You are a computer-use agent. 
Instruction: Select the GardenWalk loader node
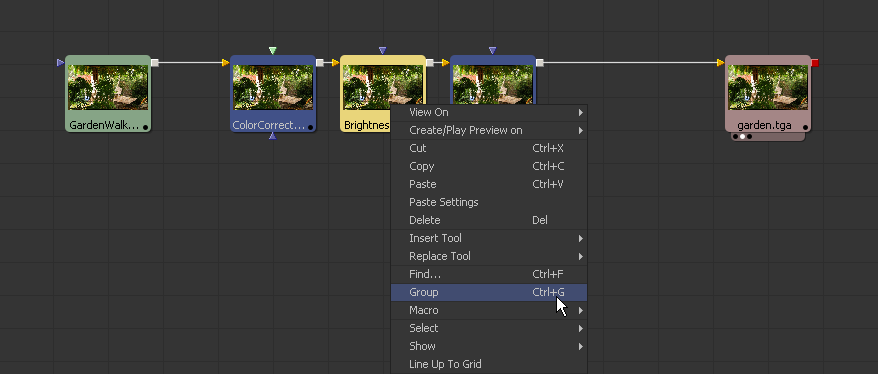point(108,94)
